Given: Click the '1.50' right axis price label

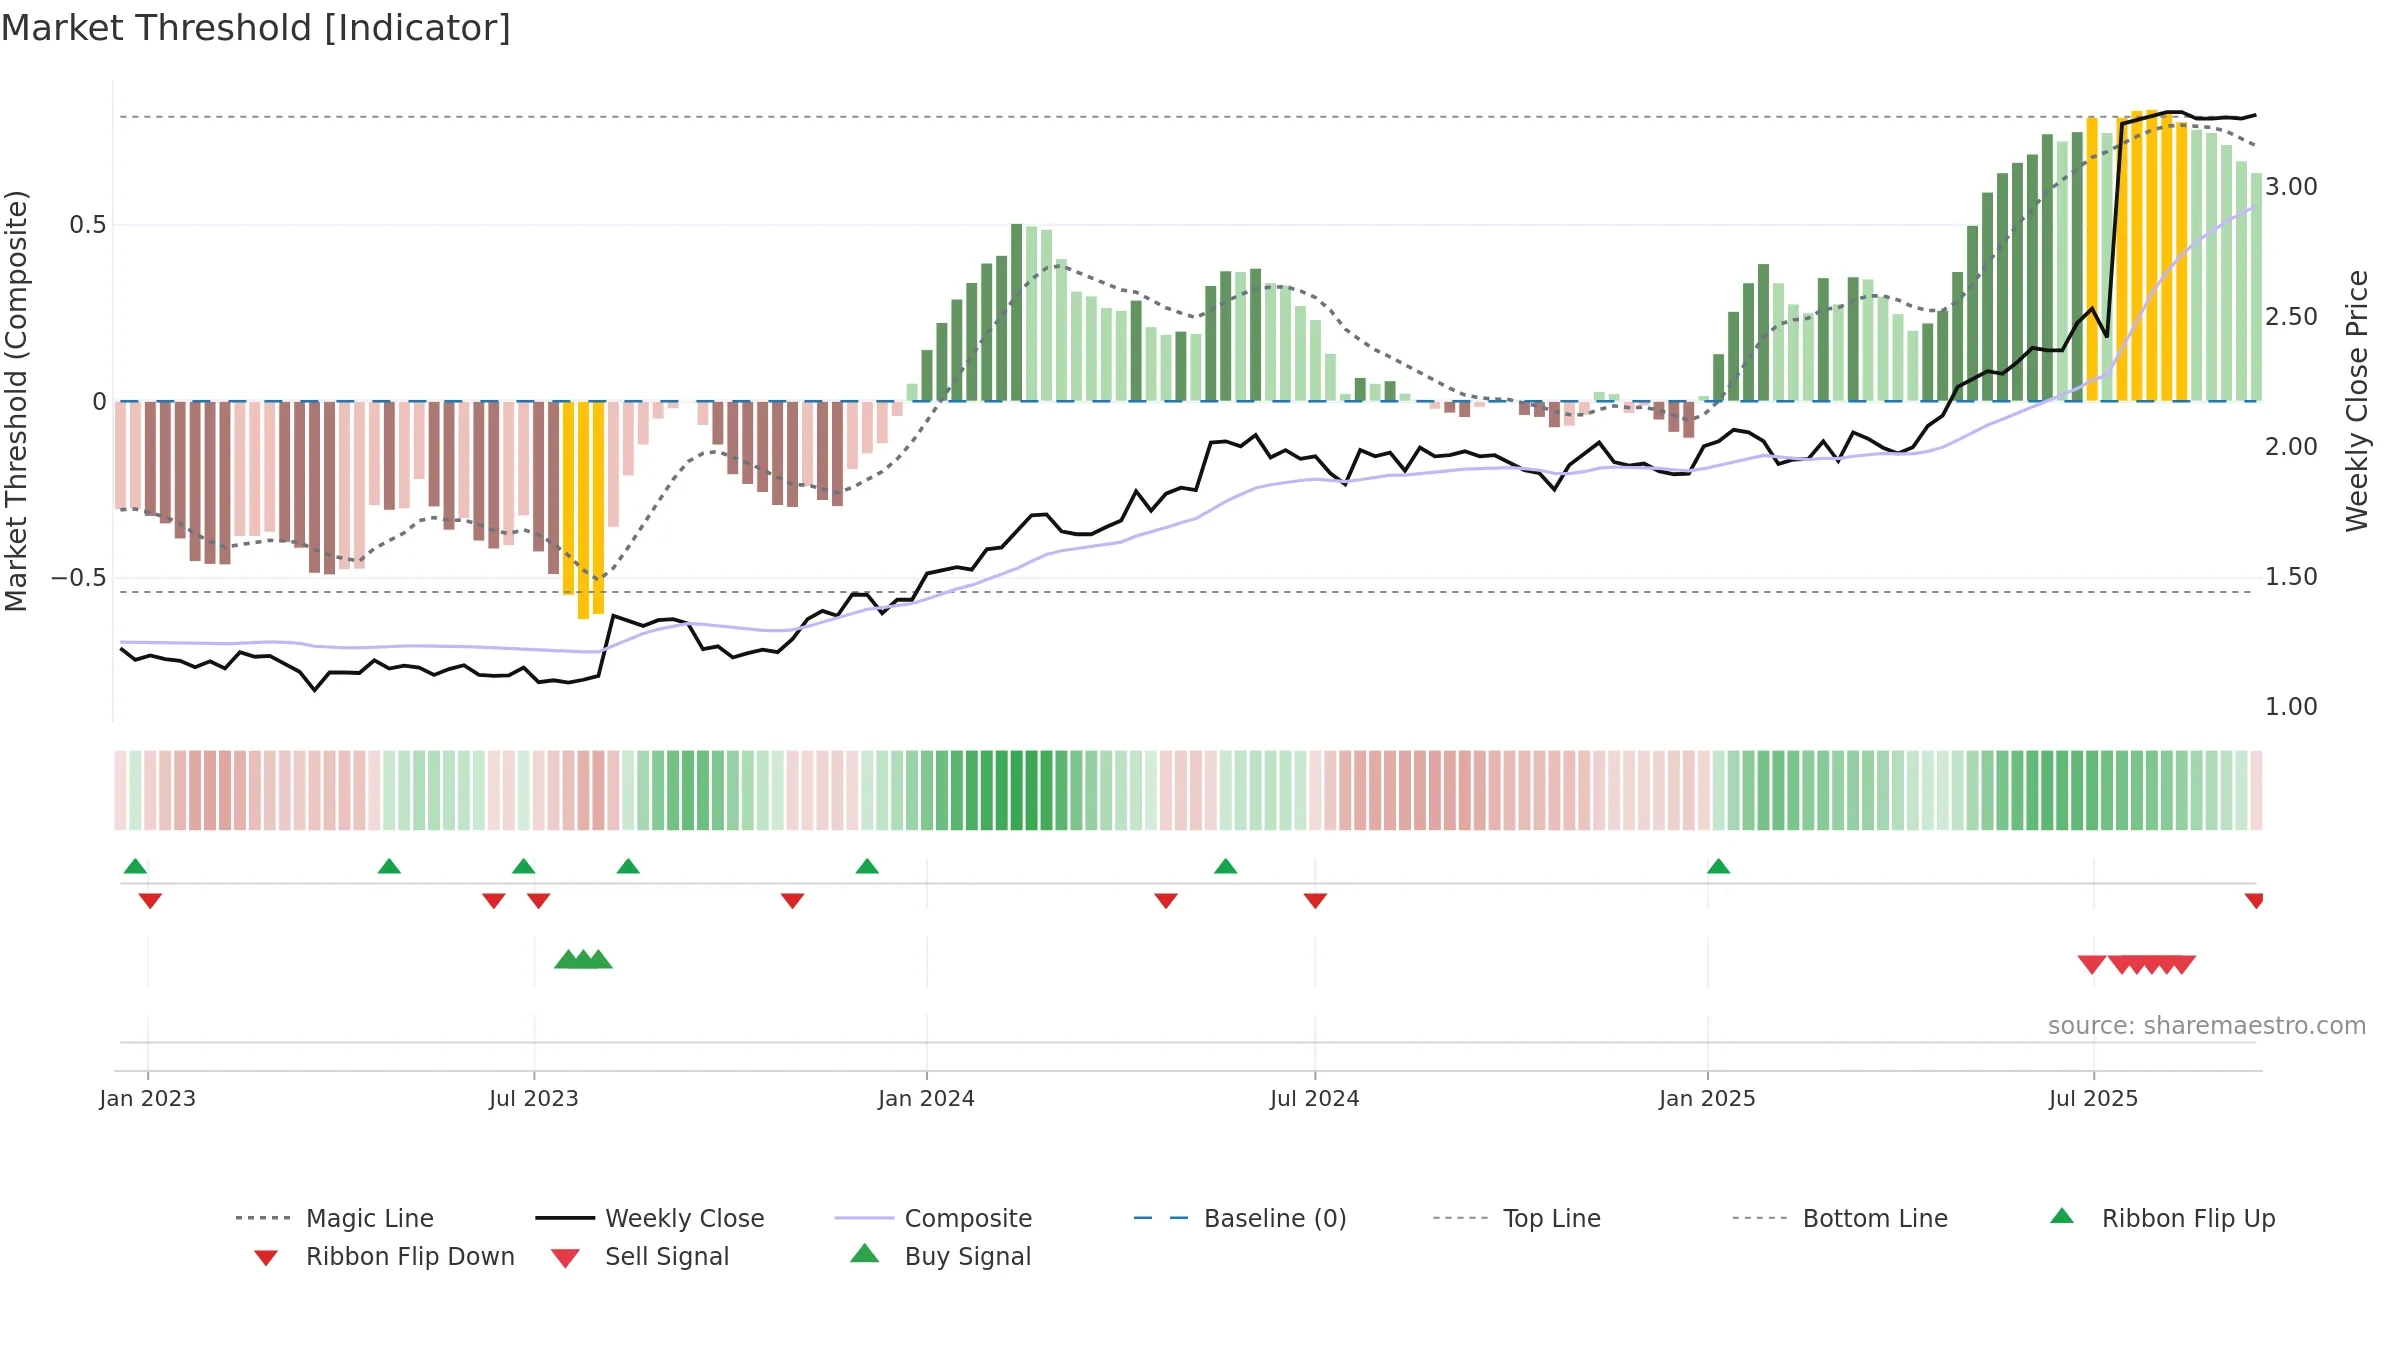Looking at the screenshot, I should [x=2291, y=577].
